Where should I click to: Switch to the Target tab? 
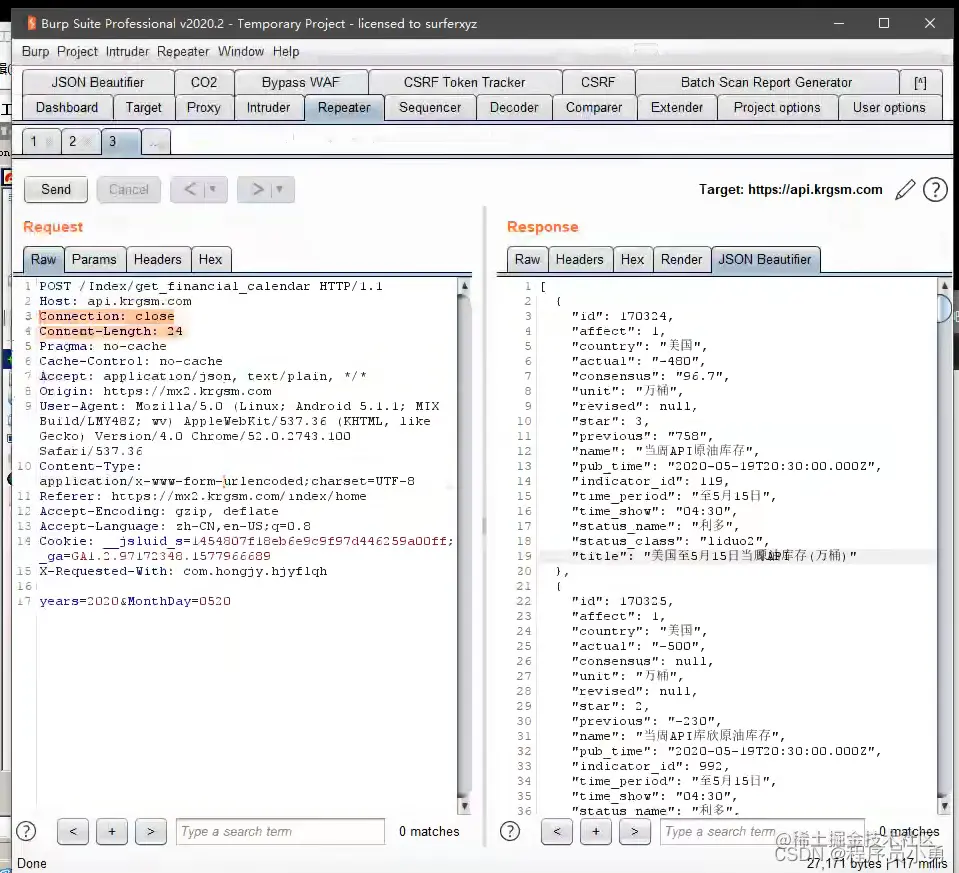pos(144,108)
